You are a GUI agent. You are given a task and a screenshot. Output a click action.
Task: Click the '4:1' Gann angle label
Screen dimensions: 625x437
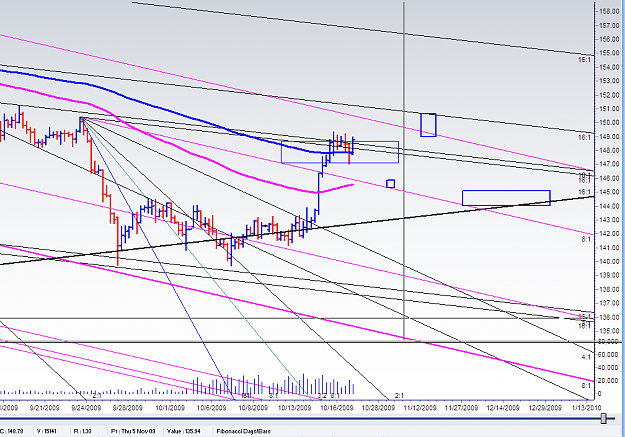click(586, 357)
